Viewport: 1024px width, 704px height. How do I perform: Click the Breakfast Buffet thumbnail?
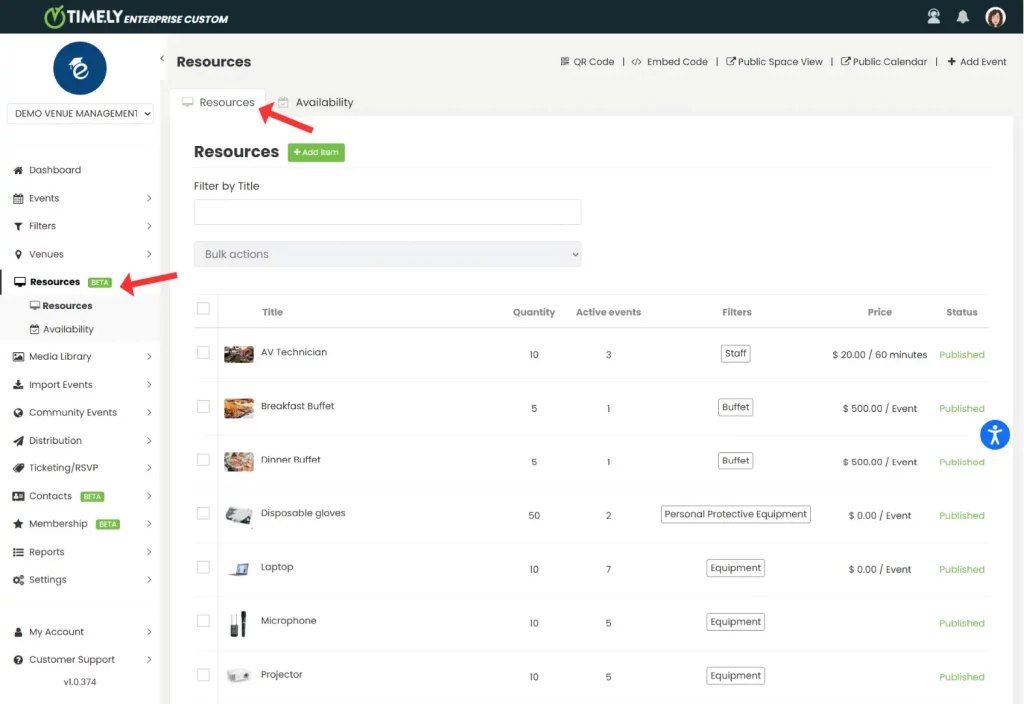click(238, 408)
